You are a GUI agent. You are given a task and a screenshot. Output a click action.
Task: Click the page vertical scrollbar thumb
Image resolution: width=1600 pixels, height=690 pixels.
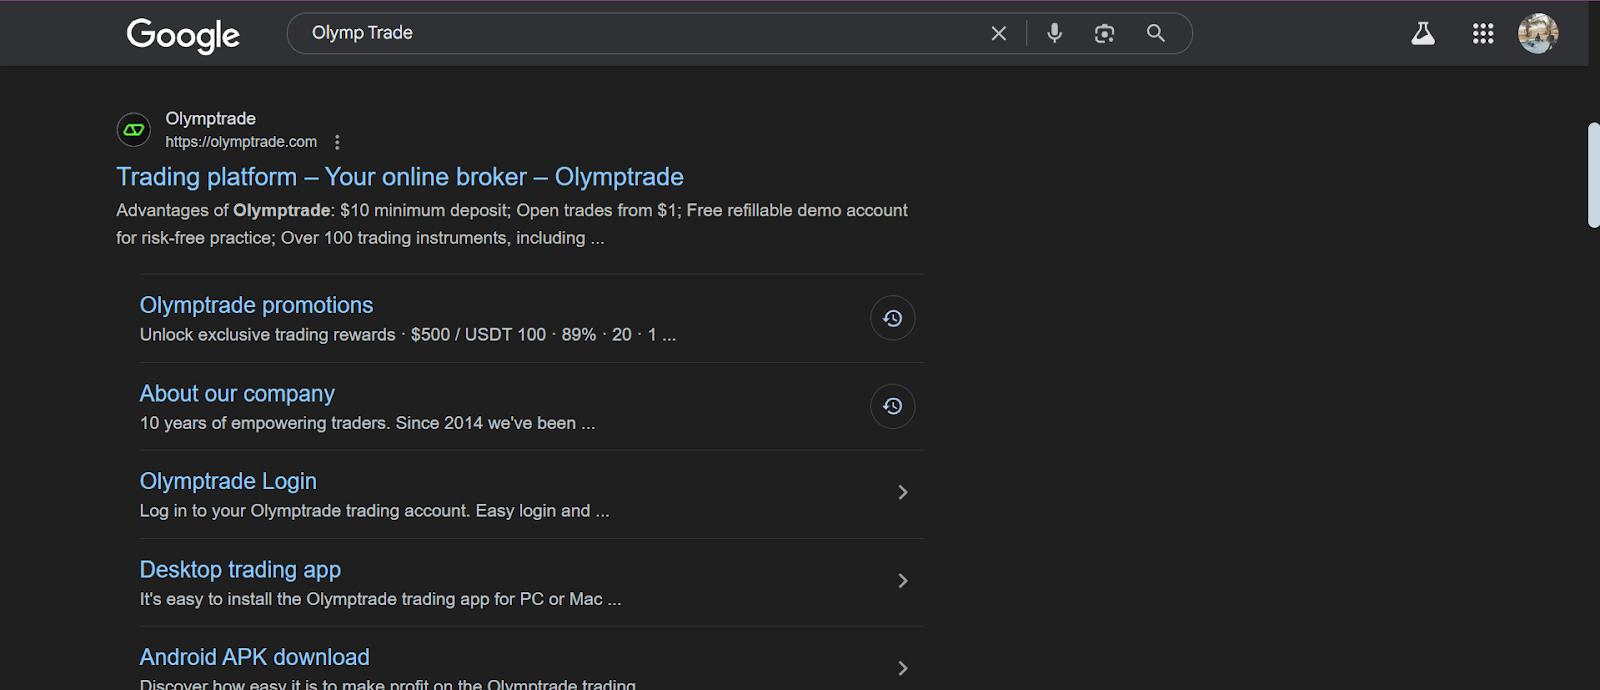pyautogui.click(x=1593, y=175)
